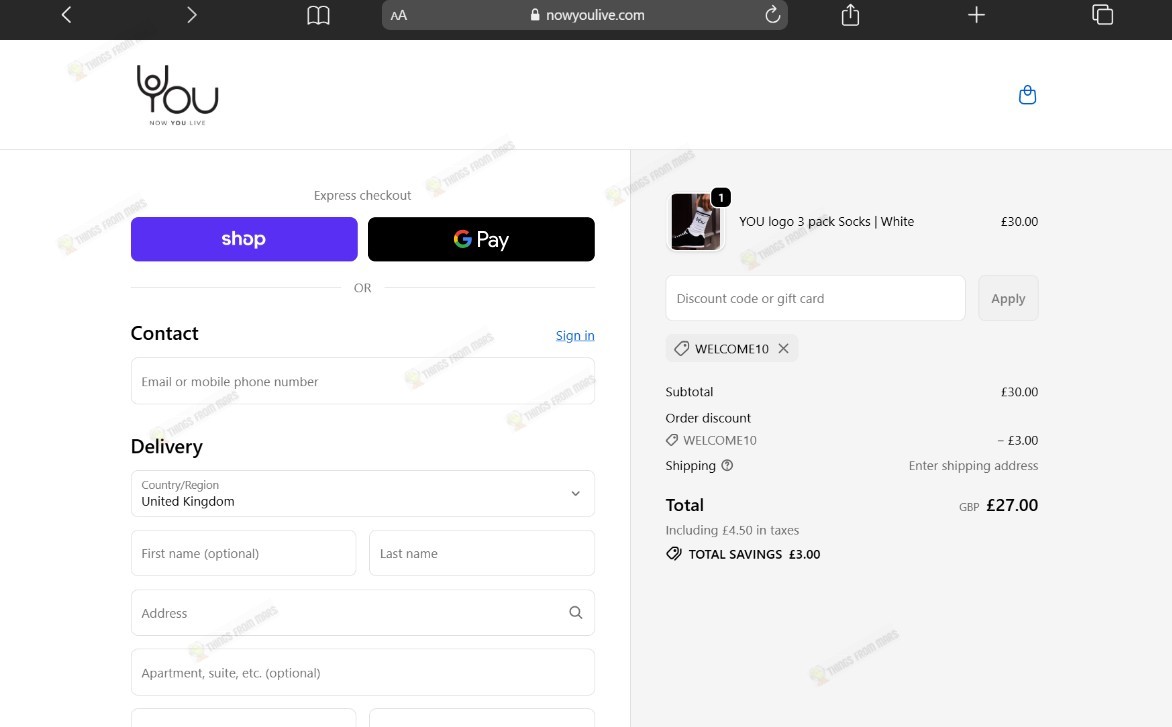This screenshot has height=727, width=1172.
Task: Click the quantity badge on socks image
Action: click(x=721, y=197)
